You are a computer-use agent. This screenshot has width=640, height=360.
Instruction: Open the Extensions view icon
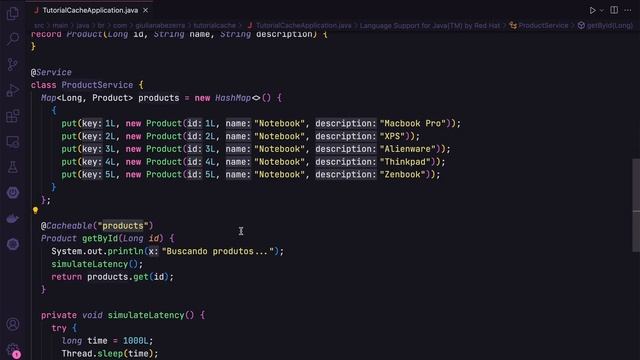(x=13, y=116)
